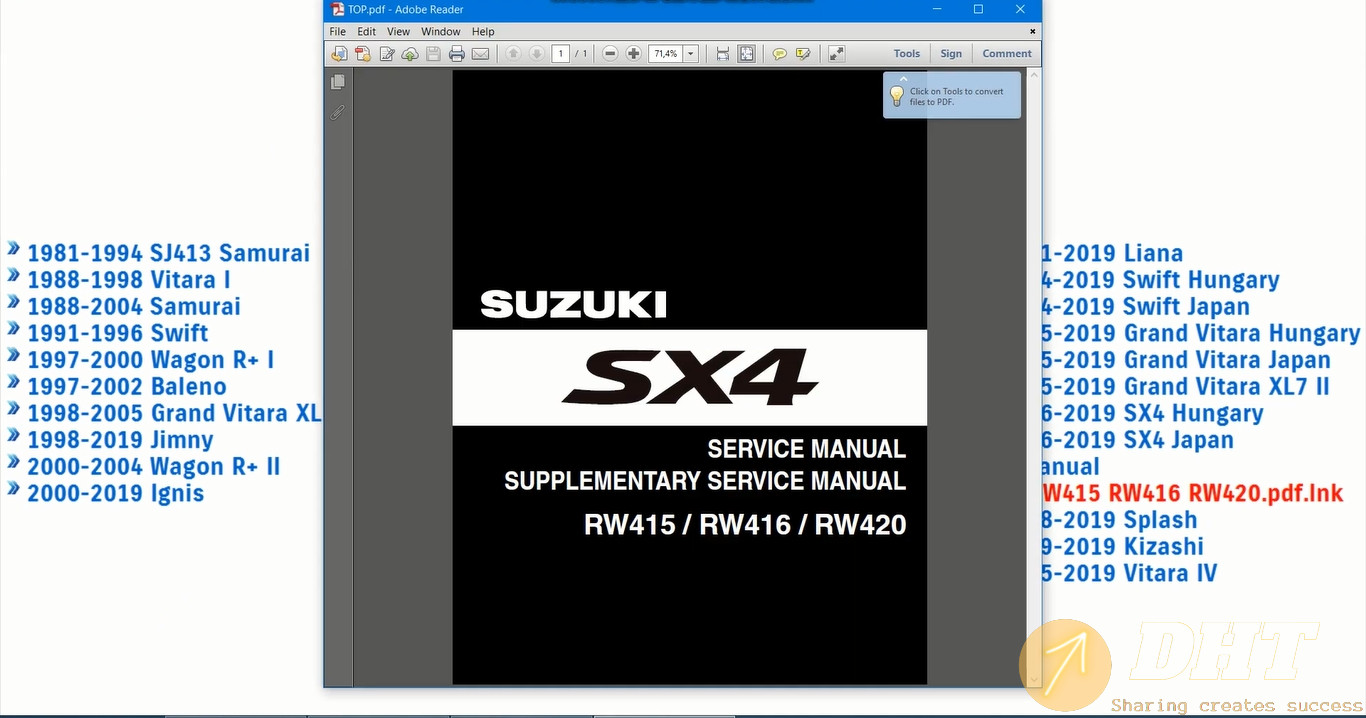Viewport: 1366px width, 718px height.
Task: Open the Attachments paperclip panel
Action: click(x=338, y=112)
